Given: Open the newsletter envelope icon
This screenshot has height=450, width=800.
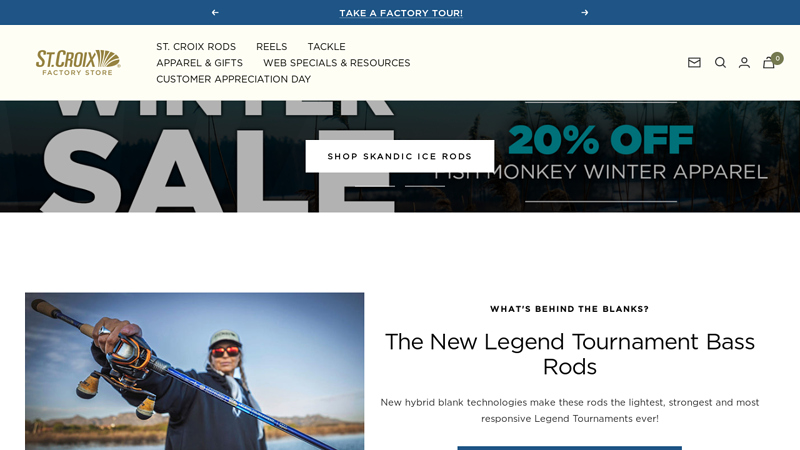Looking at the screenshot, I should coord(694,62).
